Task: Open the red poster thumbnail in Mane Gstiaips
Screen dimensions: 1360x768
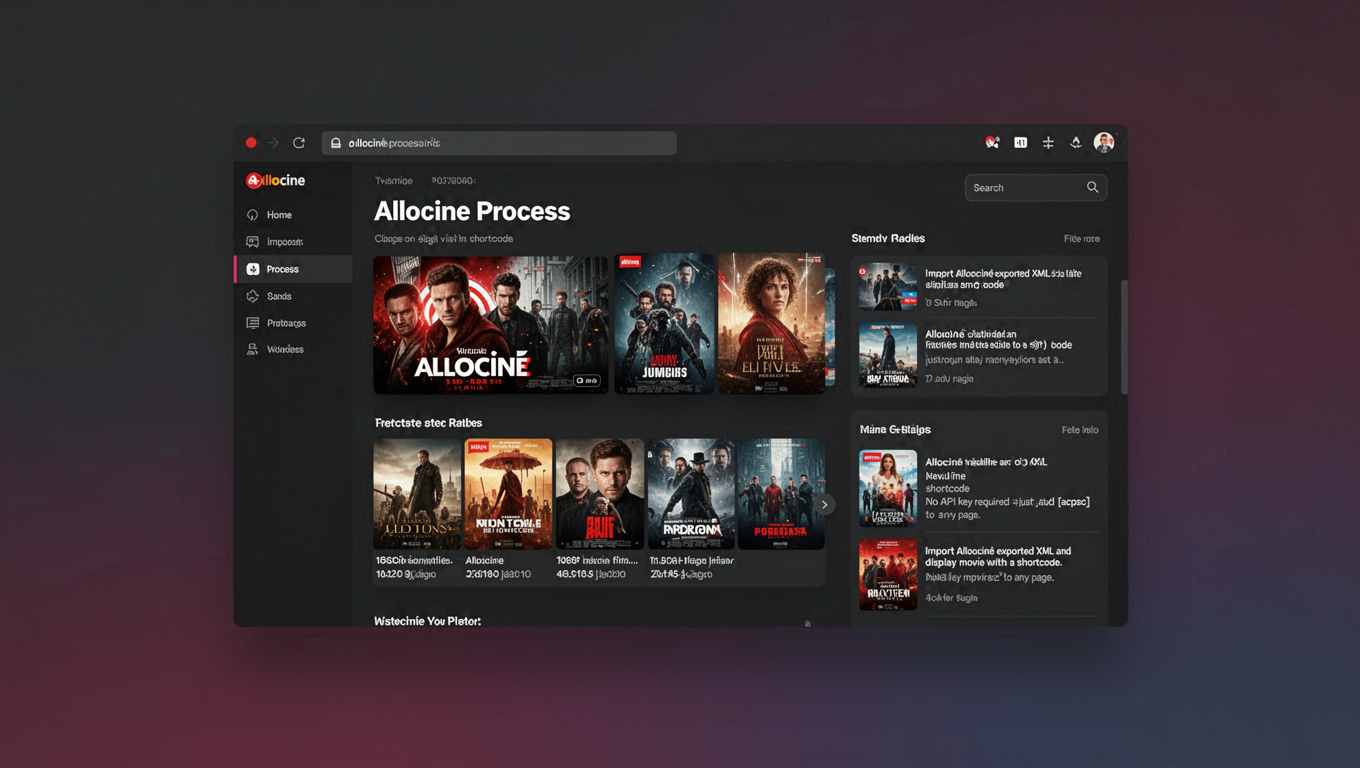Action: point(888,575)
